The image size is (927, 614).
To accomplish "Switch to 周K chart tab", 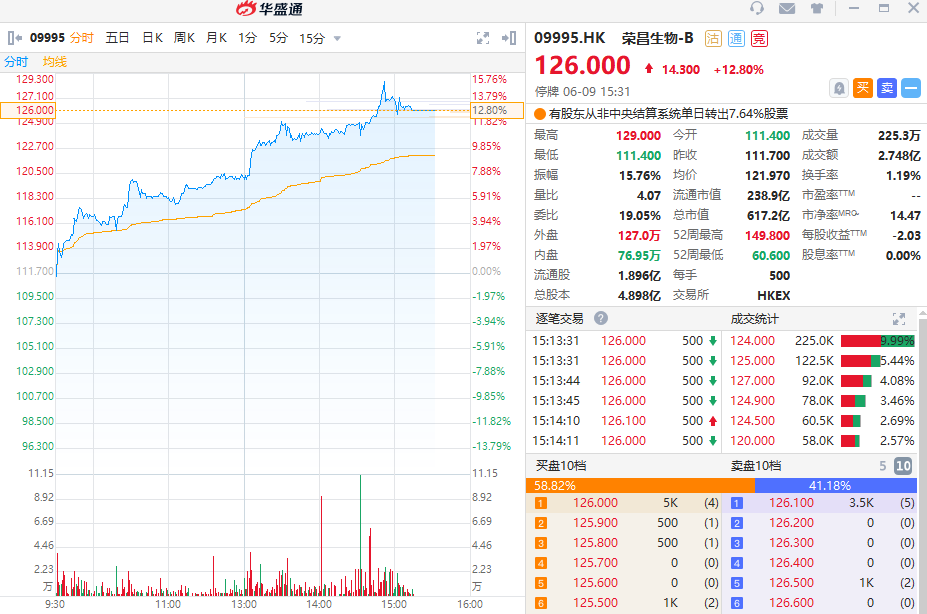I will (x=184, y=38).
